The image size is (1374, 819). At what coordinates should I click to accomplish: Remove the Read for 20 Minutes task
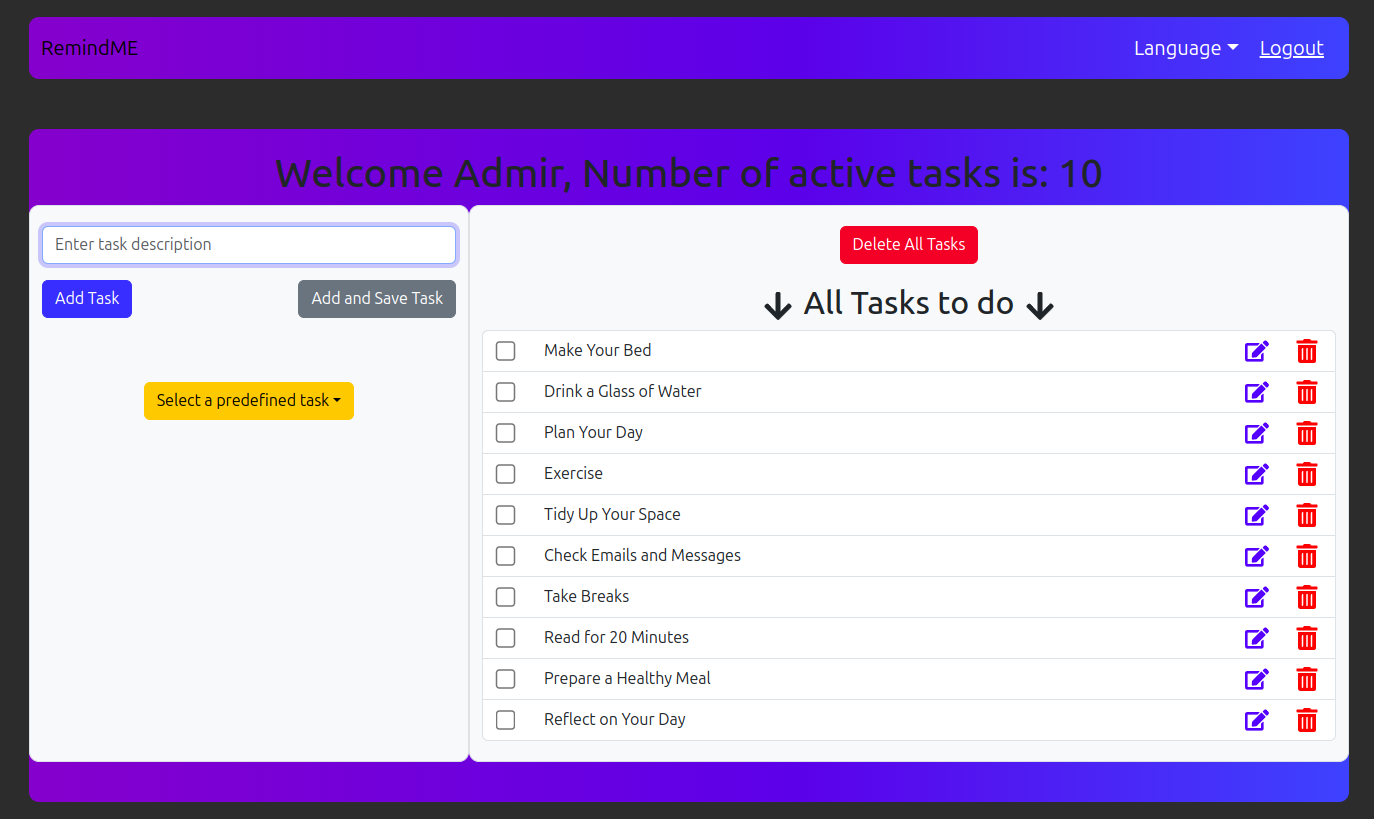click(x=1306, y=638)
